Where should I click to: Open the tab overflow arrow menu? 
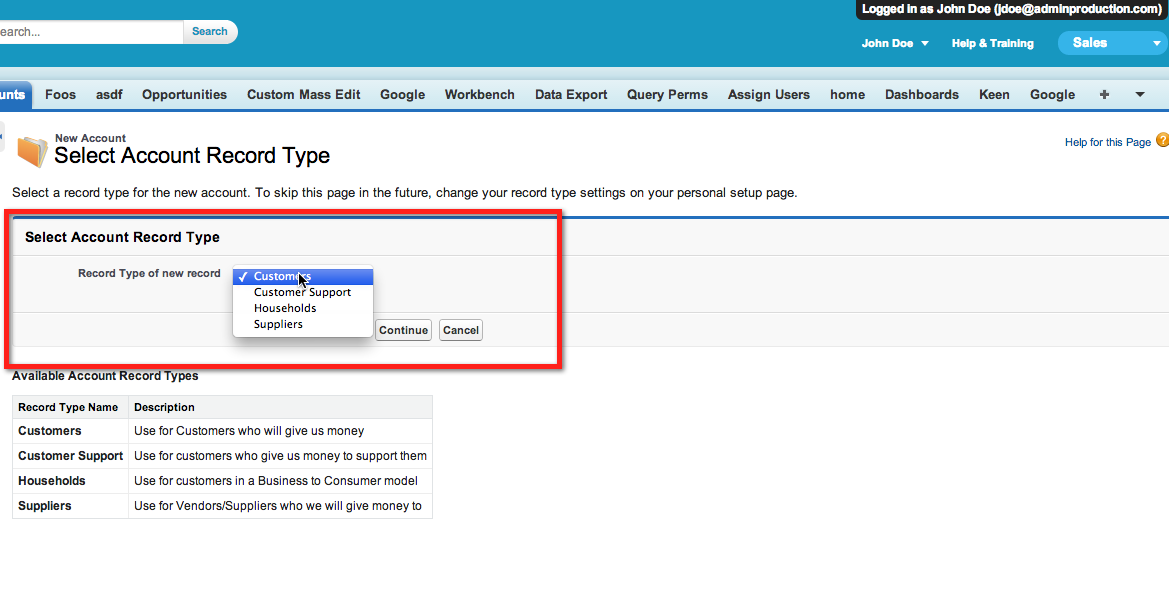[x=1139, y=94]
